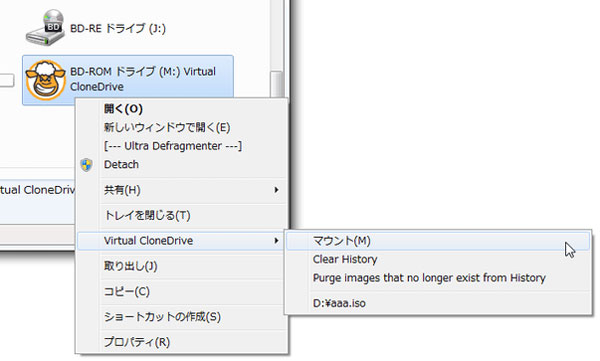Choose Clear History in the submenu
The image size is (600, 361).
point(438,260)
